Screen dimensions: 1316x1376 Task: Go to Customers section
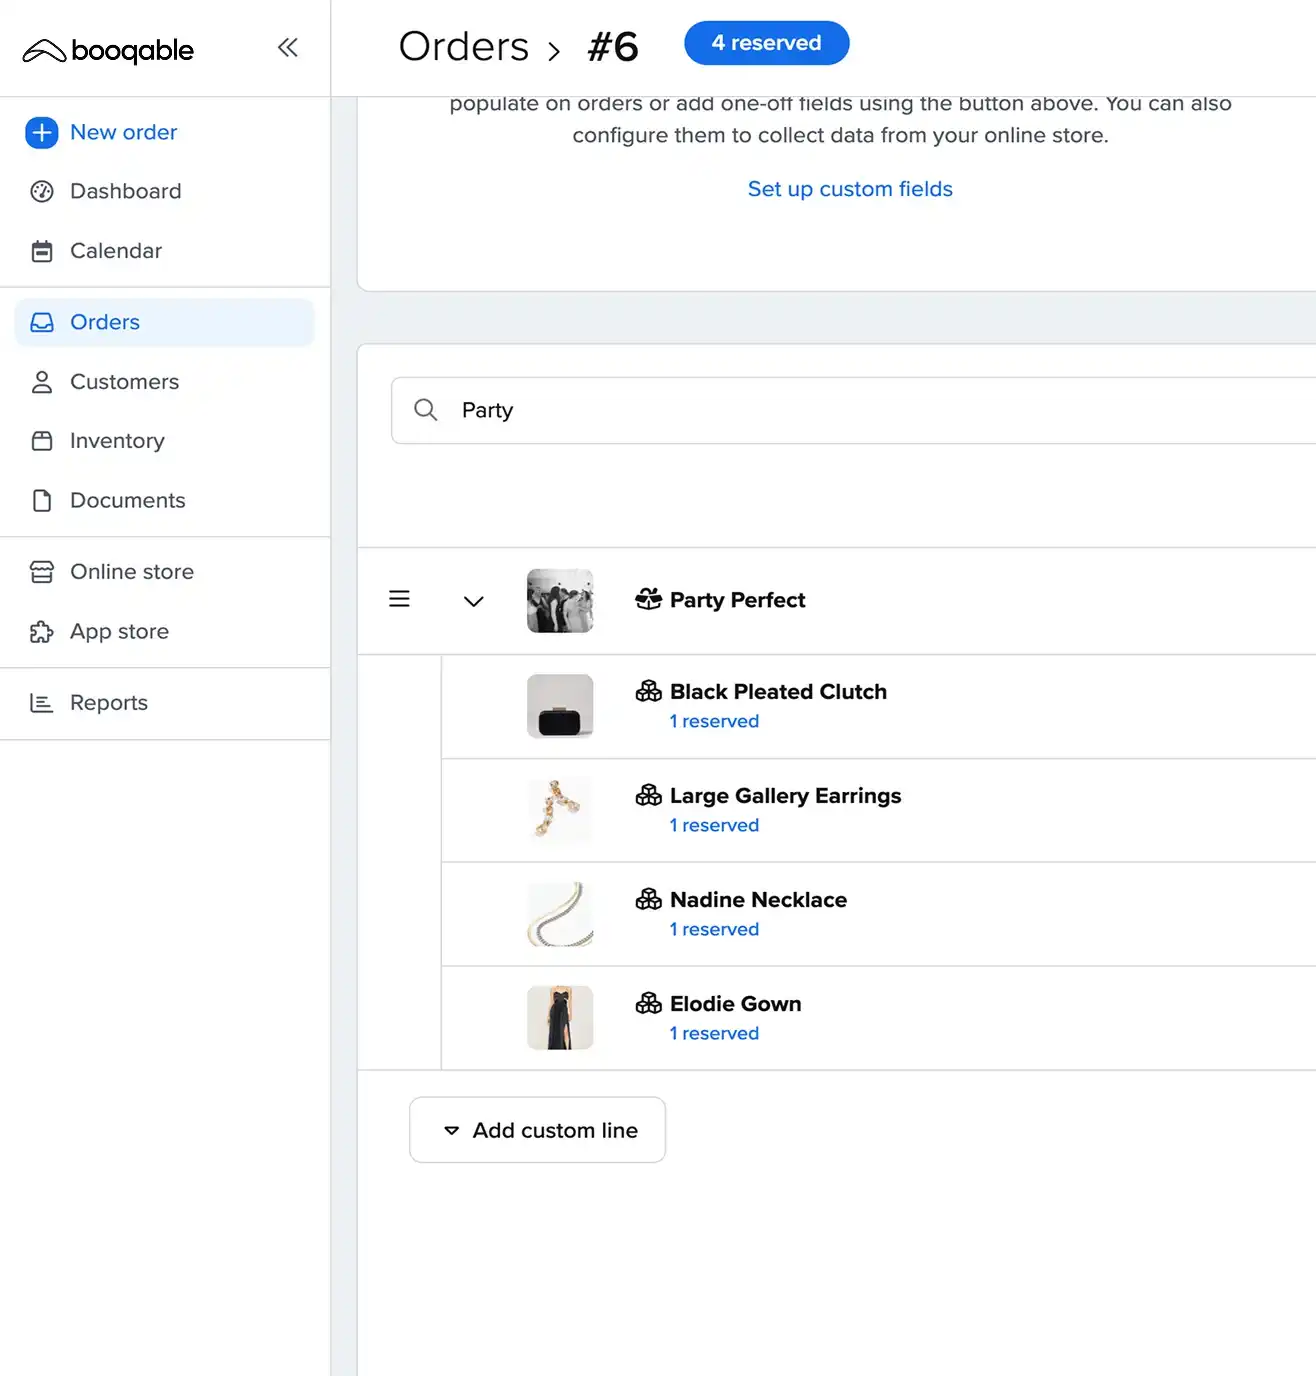pos(124,382)
